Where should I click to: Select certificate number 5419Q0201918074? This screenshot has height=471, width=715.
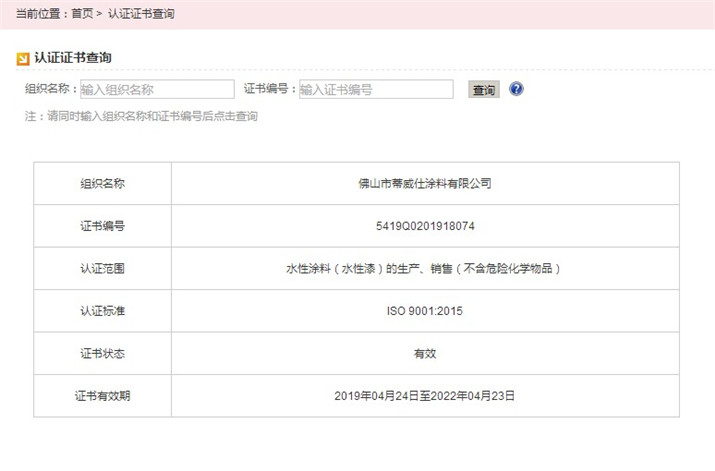coord(425,226)
